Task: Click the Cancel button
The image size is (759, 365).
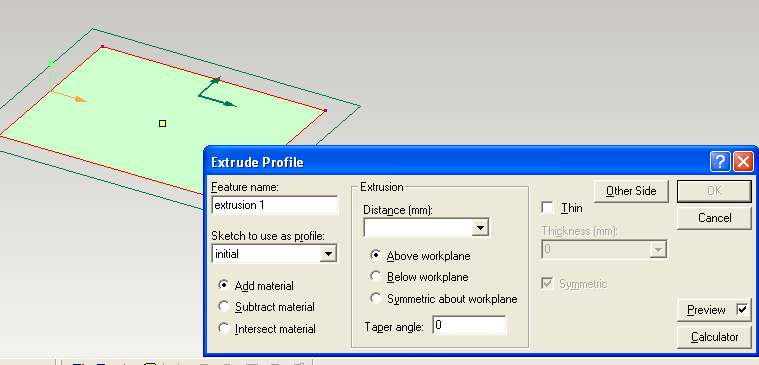Action: (714, 218)
